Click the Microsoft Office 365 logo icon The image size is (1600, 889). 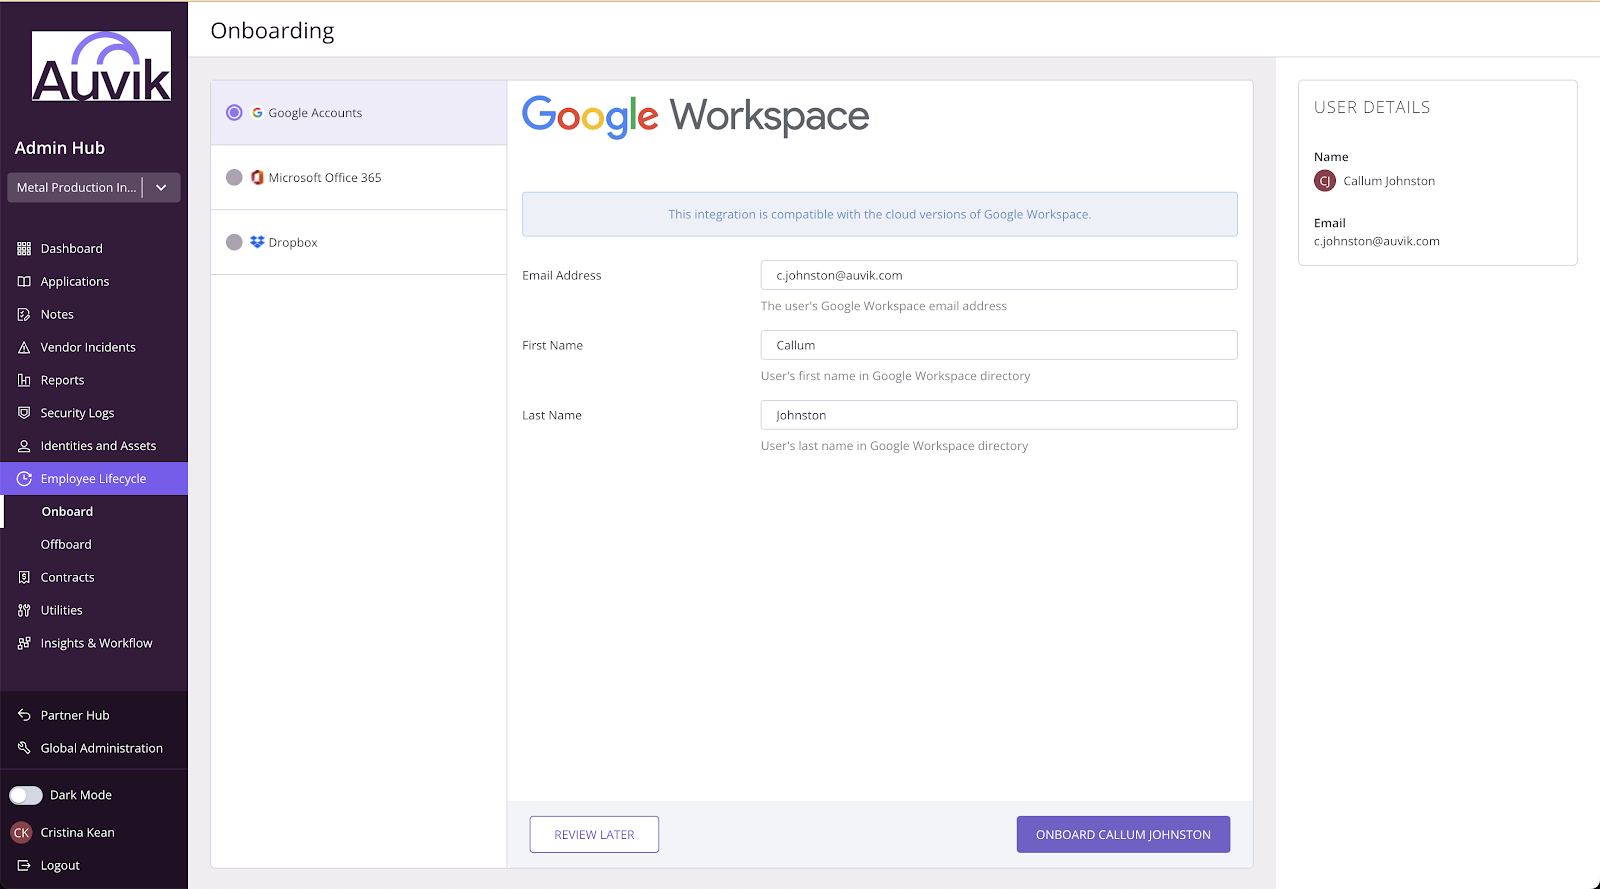click(x=257, y=177)
